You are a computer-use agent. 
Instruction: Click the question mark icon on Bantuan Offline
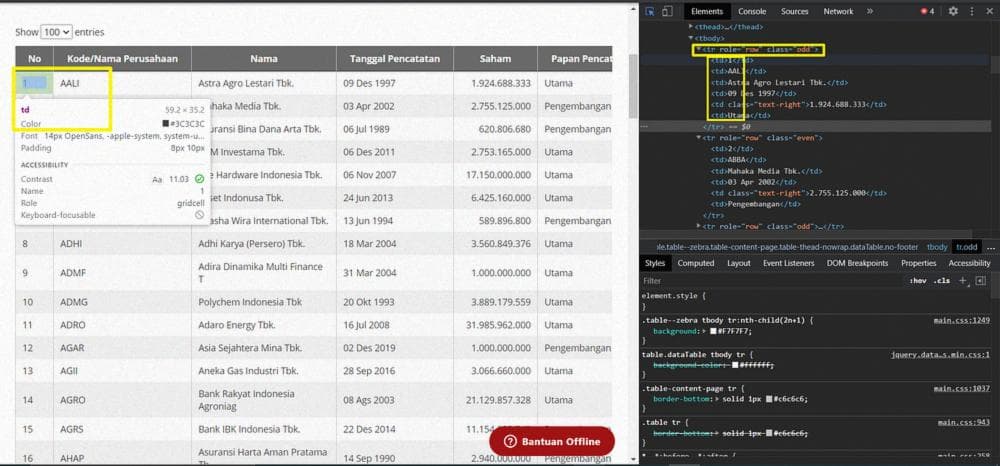click(x=510, y=442)
